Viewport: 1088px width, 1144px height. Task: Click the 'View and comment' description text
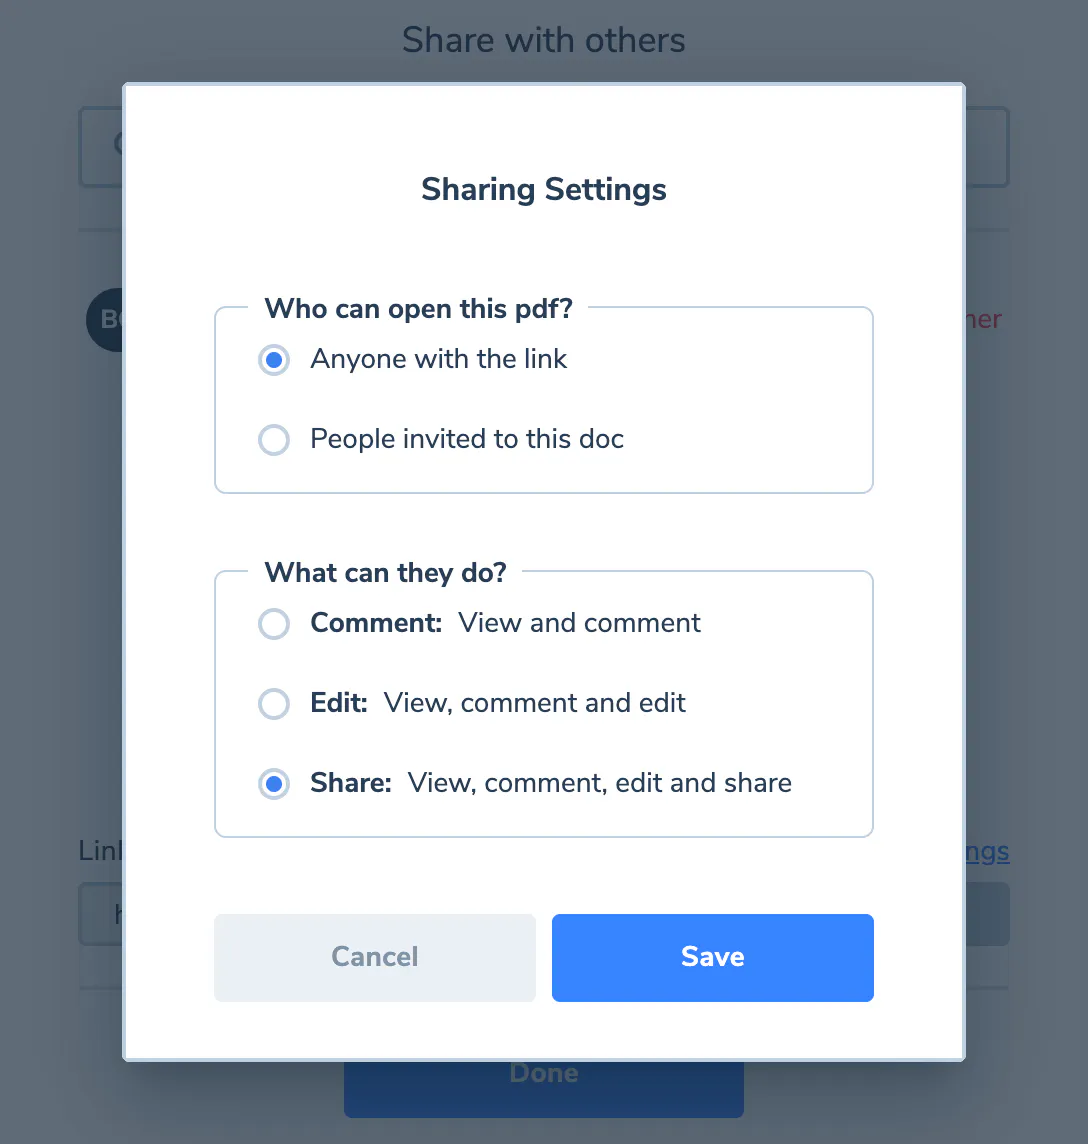point(579,623)
